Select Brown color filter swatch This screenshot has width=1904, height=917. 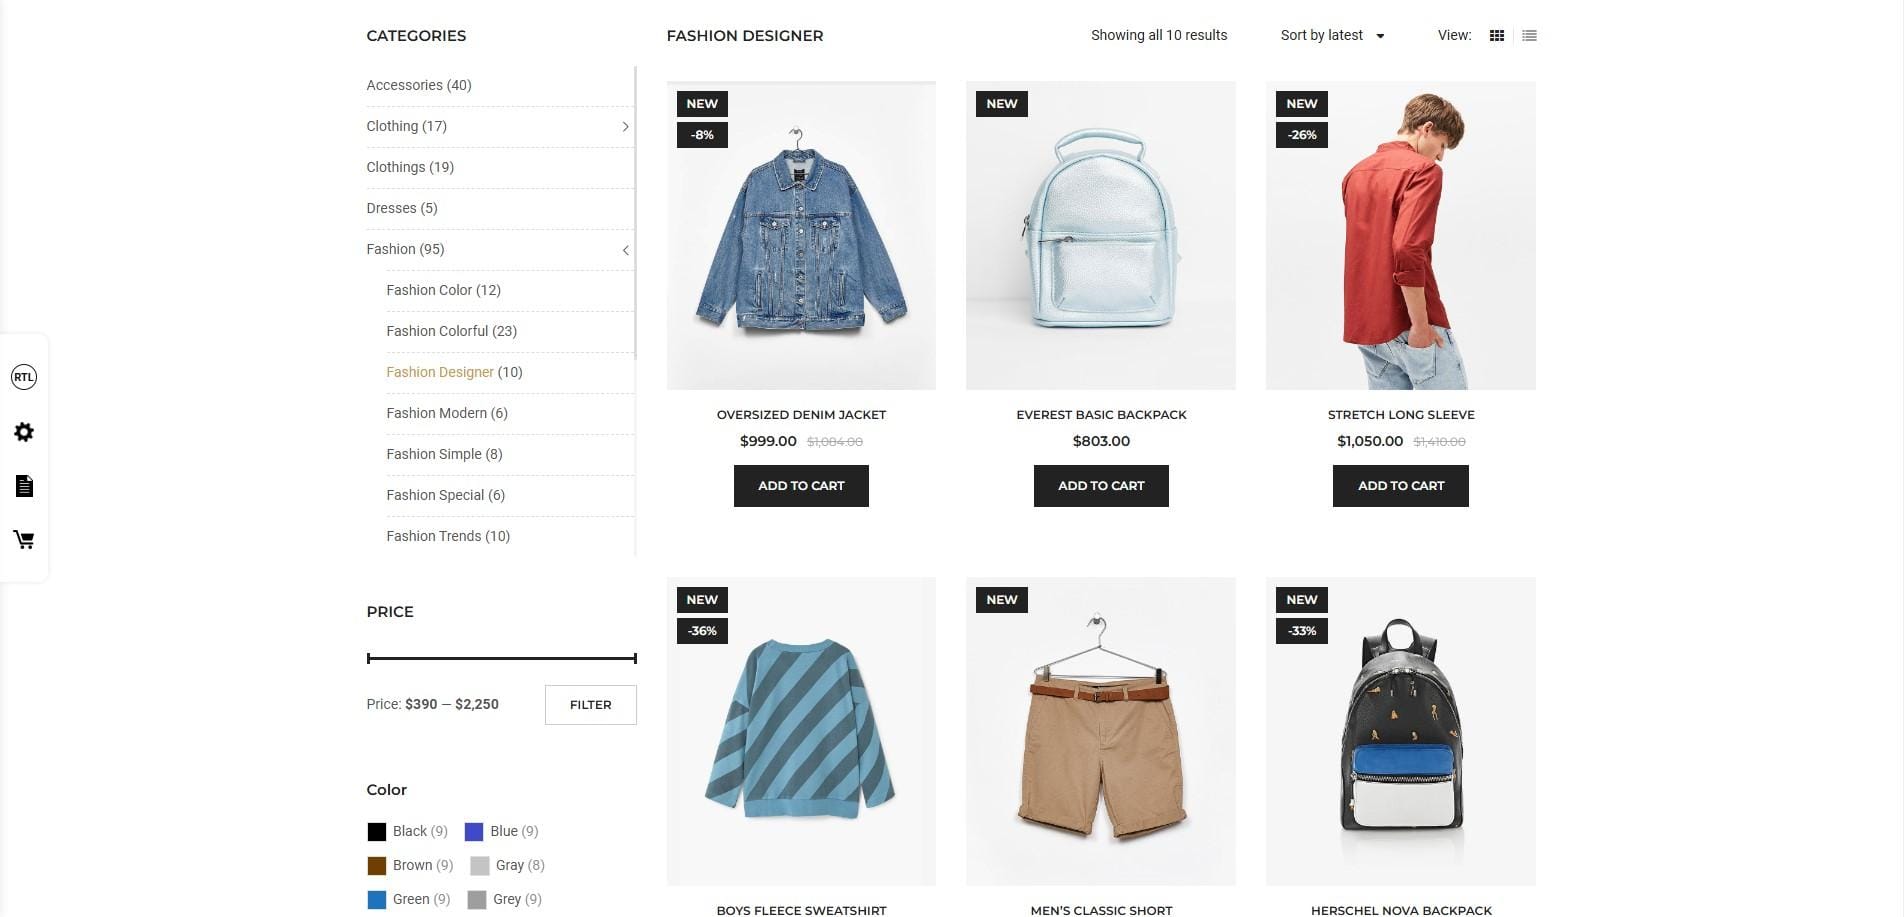tap(377, 866)
